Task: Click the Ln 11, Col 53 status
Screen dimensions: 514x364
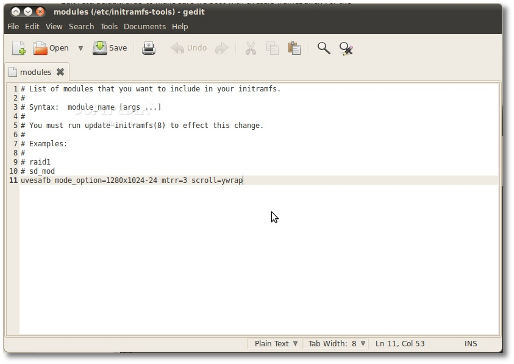Action: [400, 343]
